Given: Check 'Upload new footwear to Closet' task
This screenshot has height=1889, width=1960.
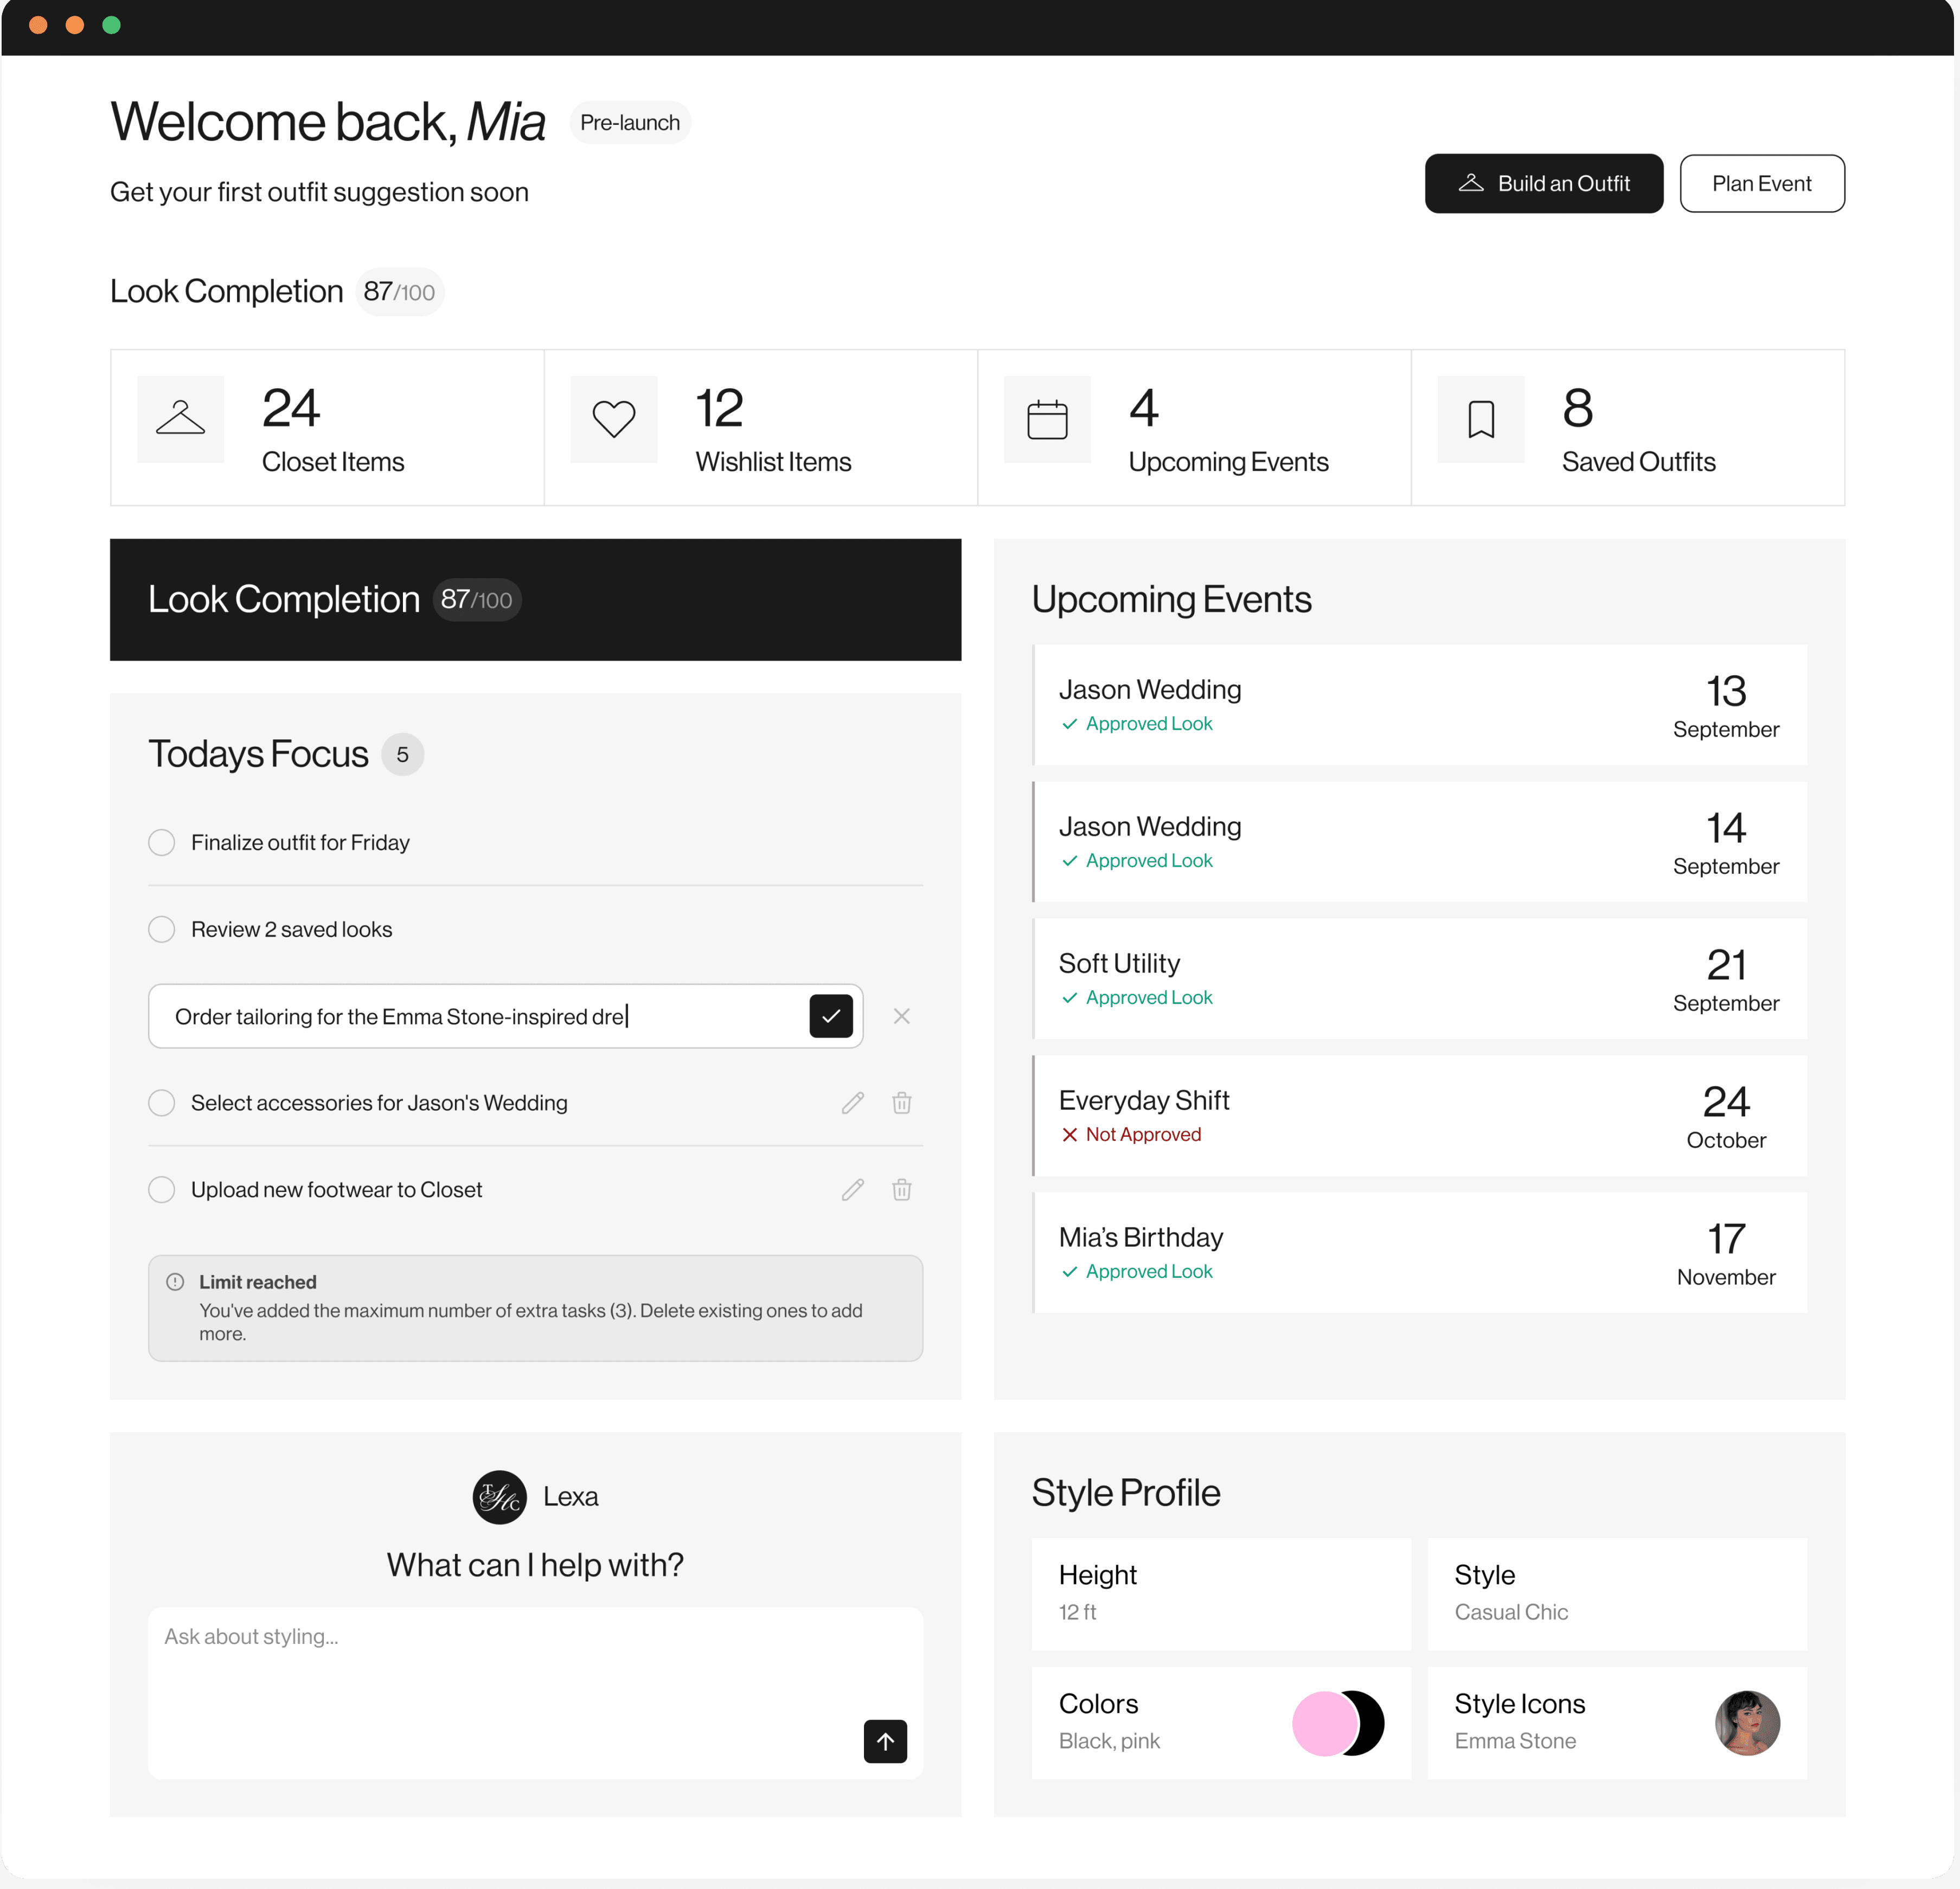Looking at the screenshot, I should pyautogui.click(x=161, y=1189).
